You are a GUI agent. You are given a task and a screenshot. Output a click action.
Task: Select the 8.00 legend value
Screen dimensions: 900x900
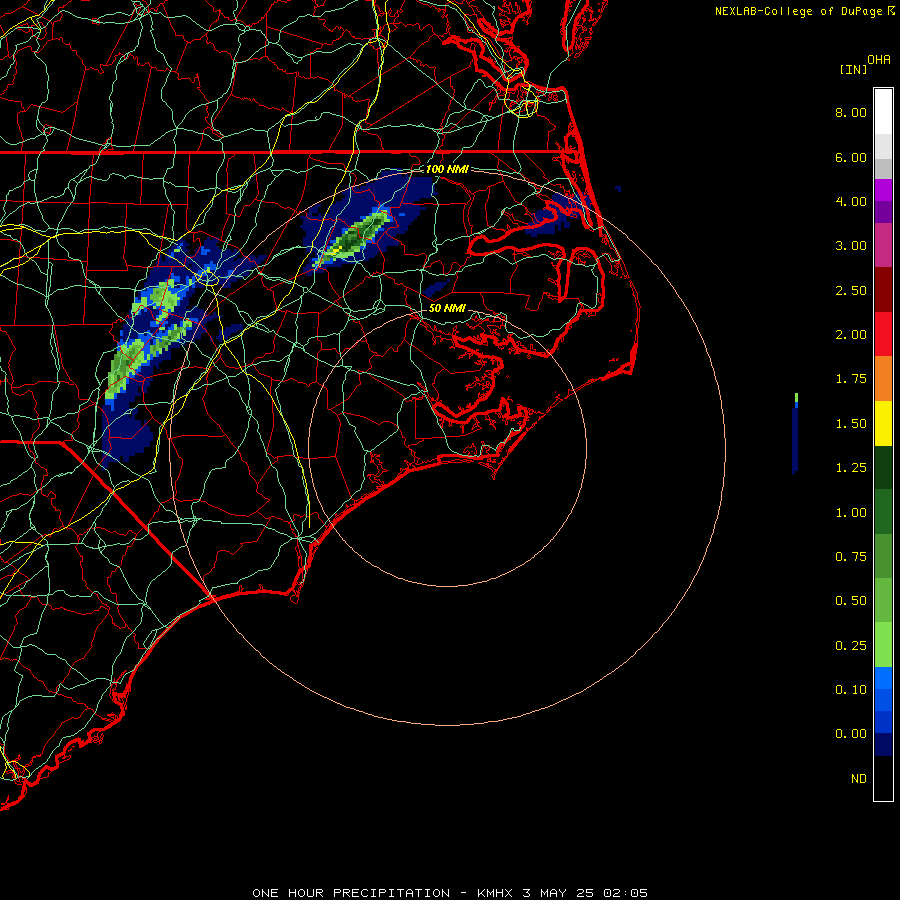851,112
